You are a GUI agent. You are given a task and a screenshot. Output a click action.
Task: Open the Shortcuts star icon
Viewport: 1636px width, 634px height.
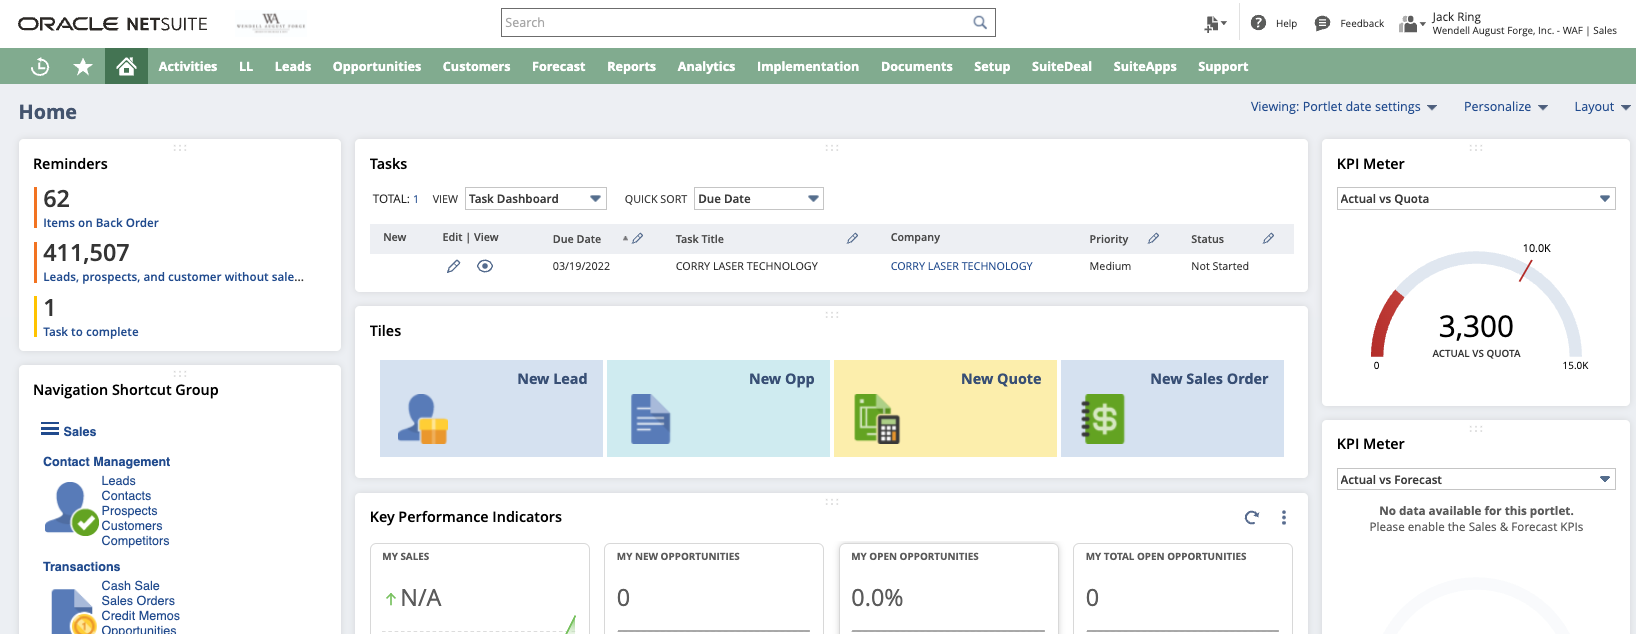coord(83,67)
